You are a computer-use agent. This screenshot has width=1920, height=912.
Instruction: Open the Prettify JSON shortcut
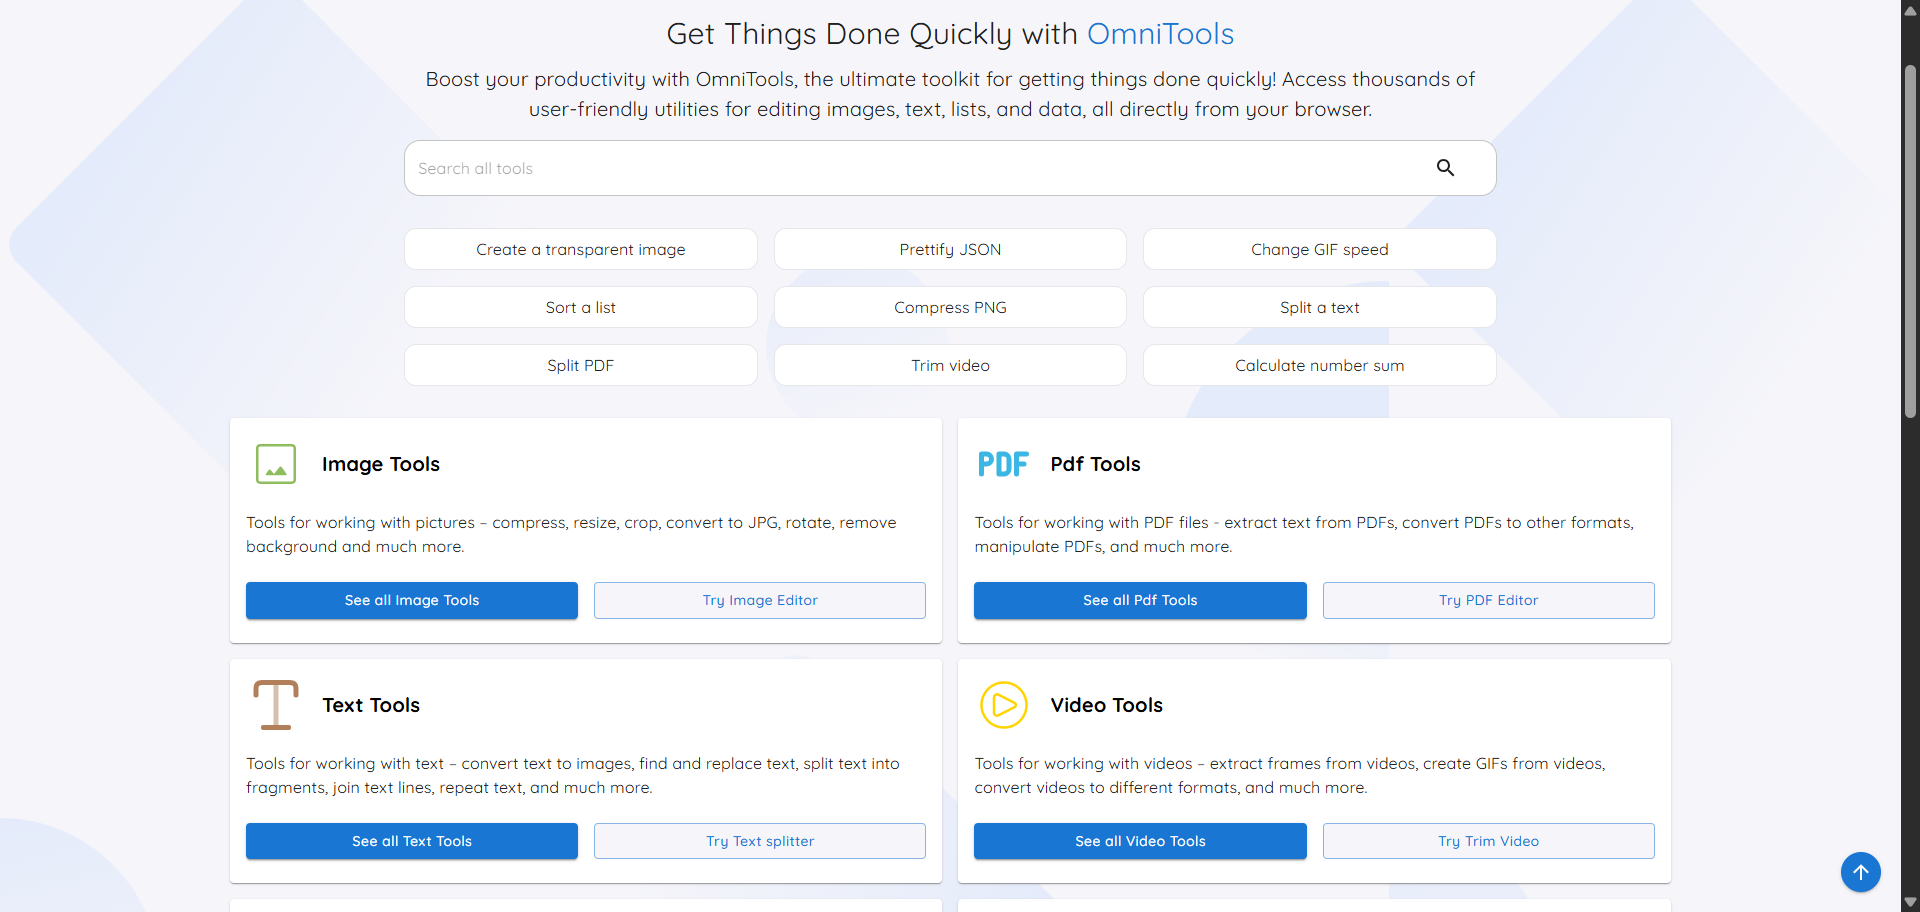pyautogui.click(x=950, y=250)
